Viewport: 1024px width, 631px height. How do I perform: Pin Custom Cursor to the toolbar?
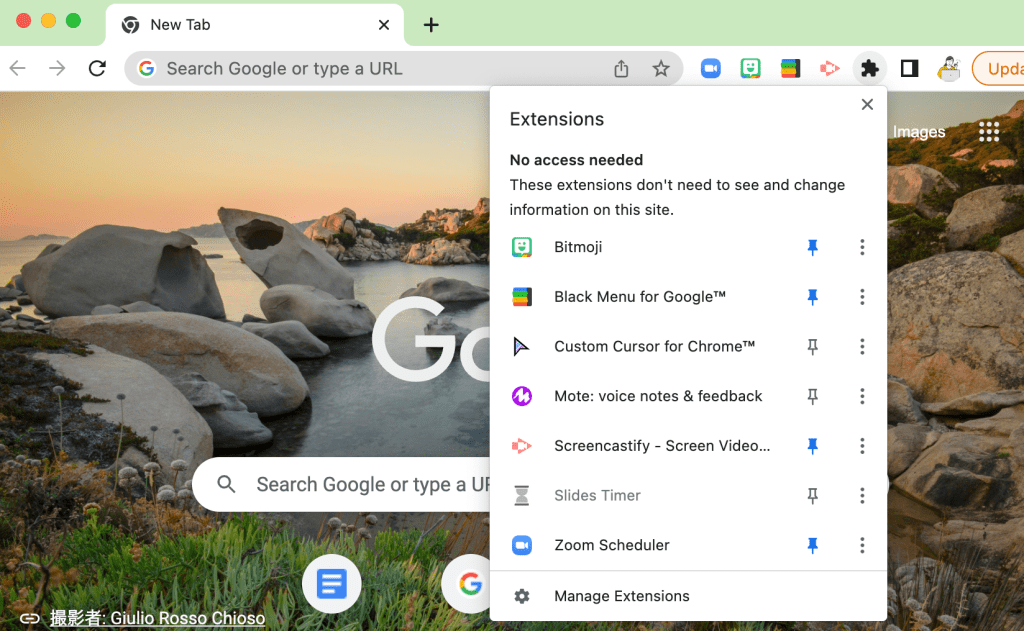click(x=813, y=346)
